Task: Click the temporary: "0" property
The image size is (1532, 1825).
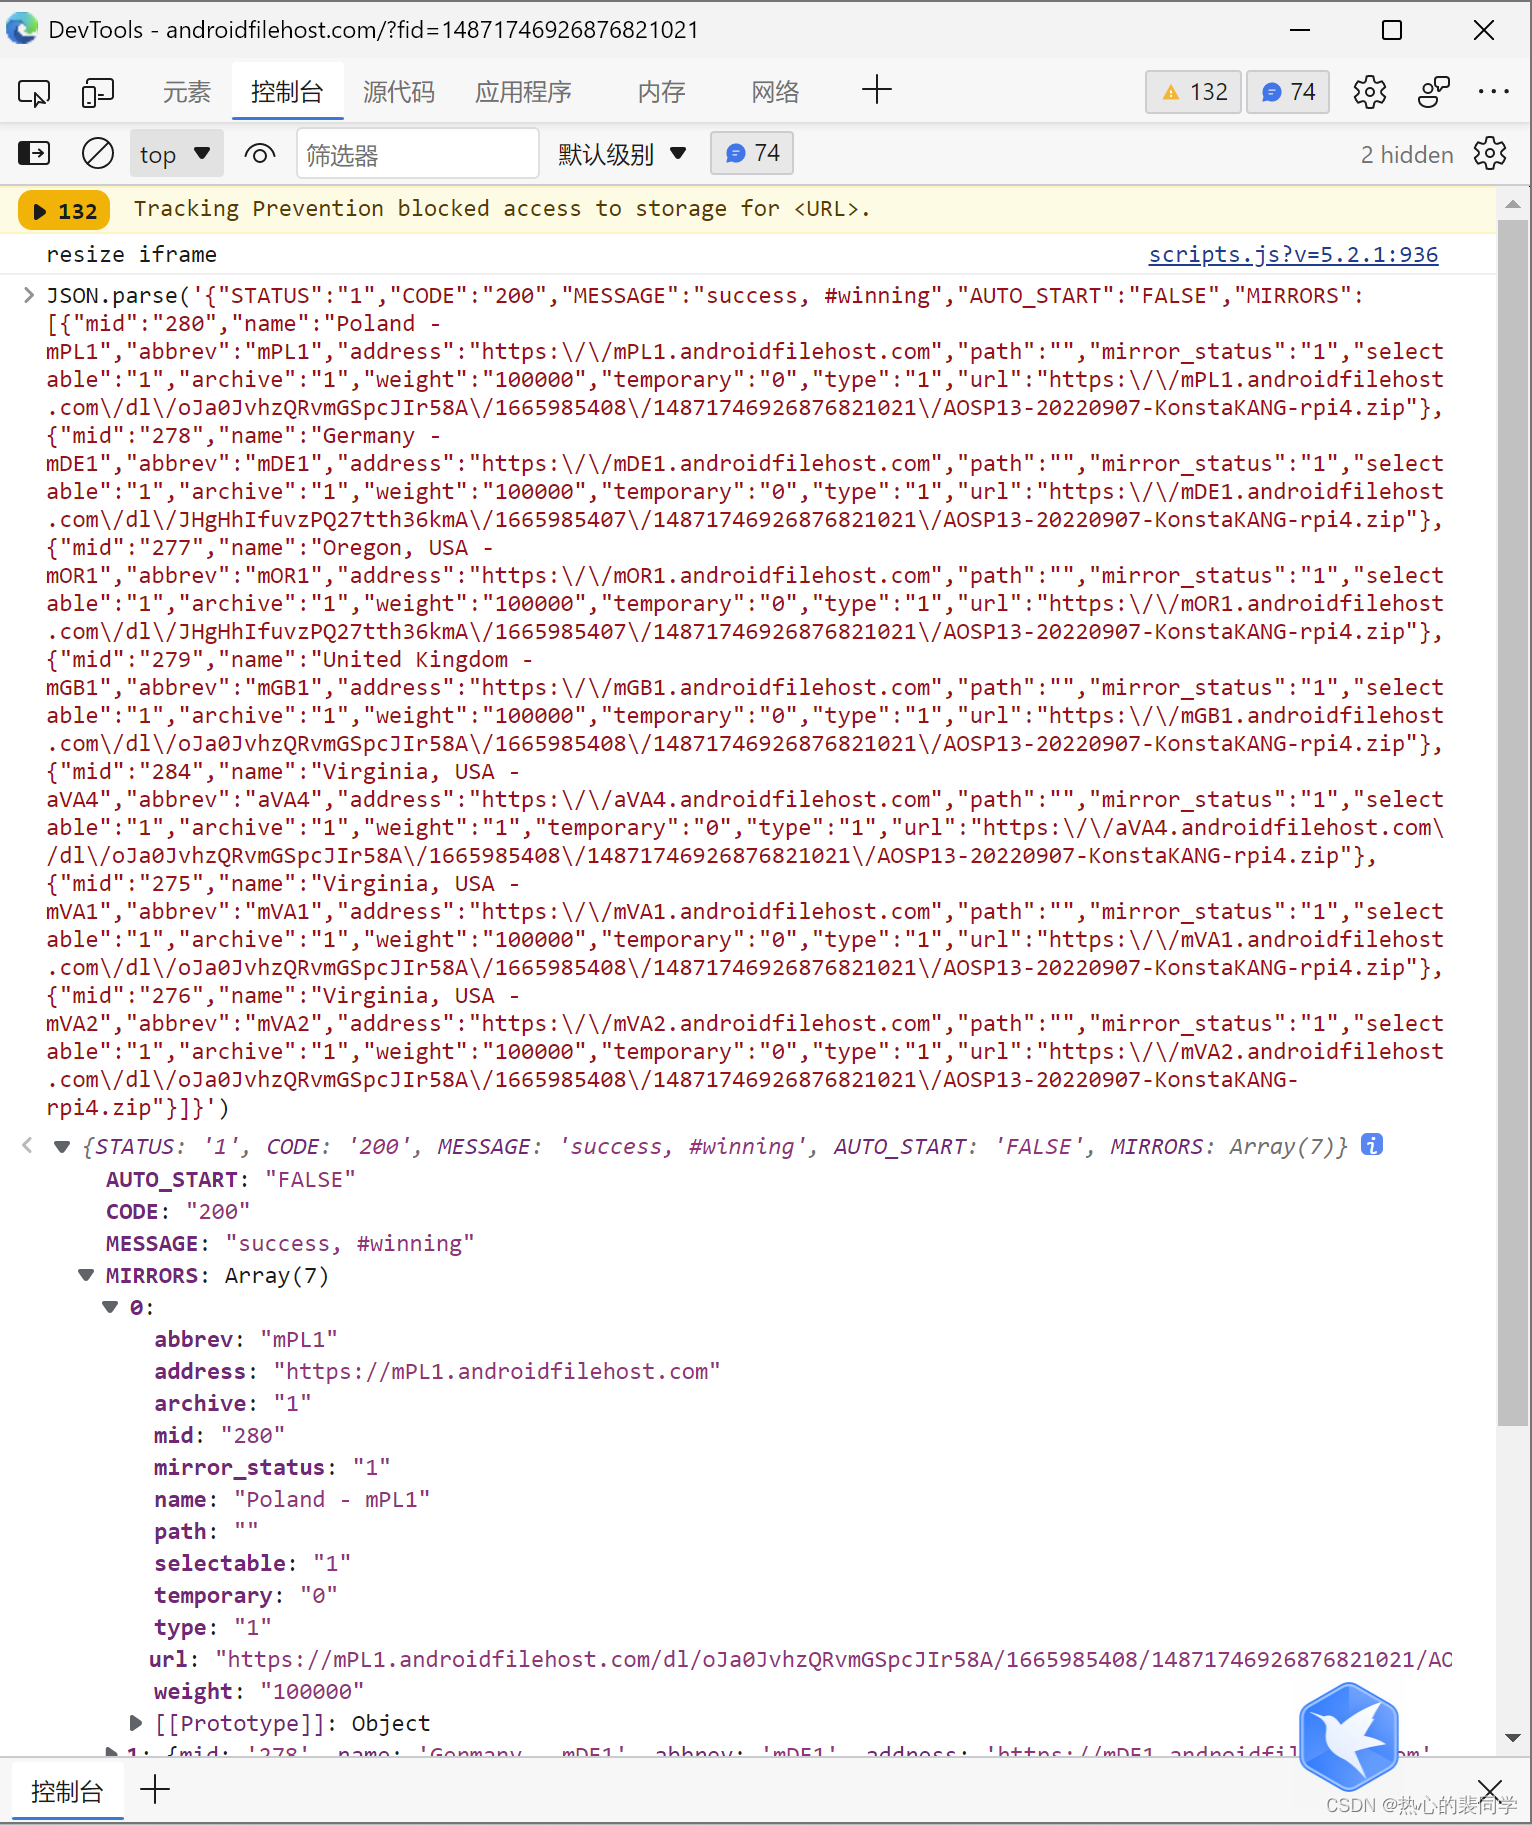Action: (x=246, y=1595)
